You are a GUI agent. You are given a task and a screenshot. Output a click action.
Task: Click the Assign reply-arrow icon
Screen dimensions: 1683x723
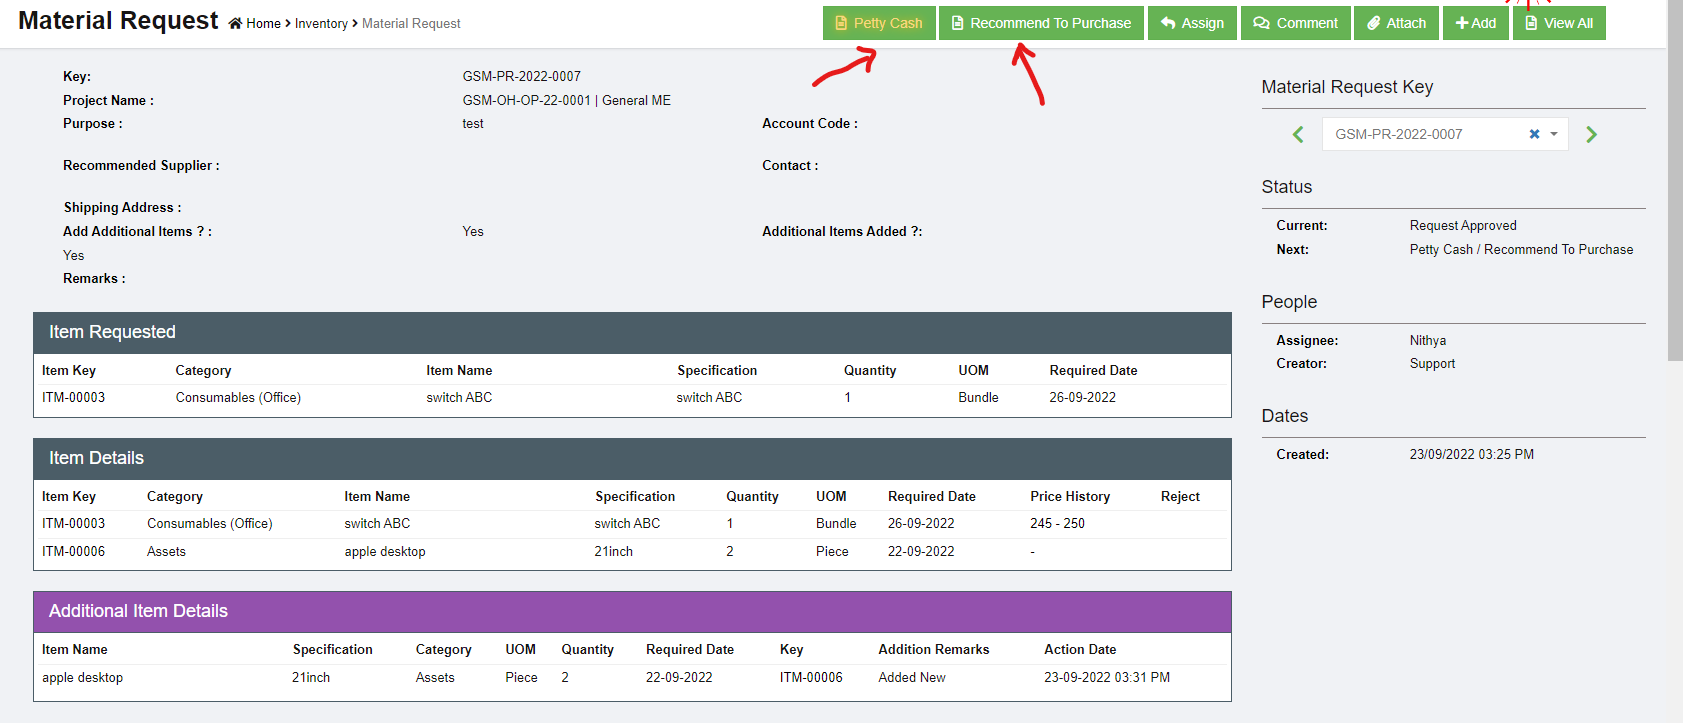pyautogui.click(x=1168, y=23)
